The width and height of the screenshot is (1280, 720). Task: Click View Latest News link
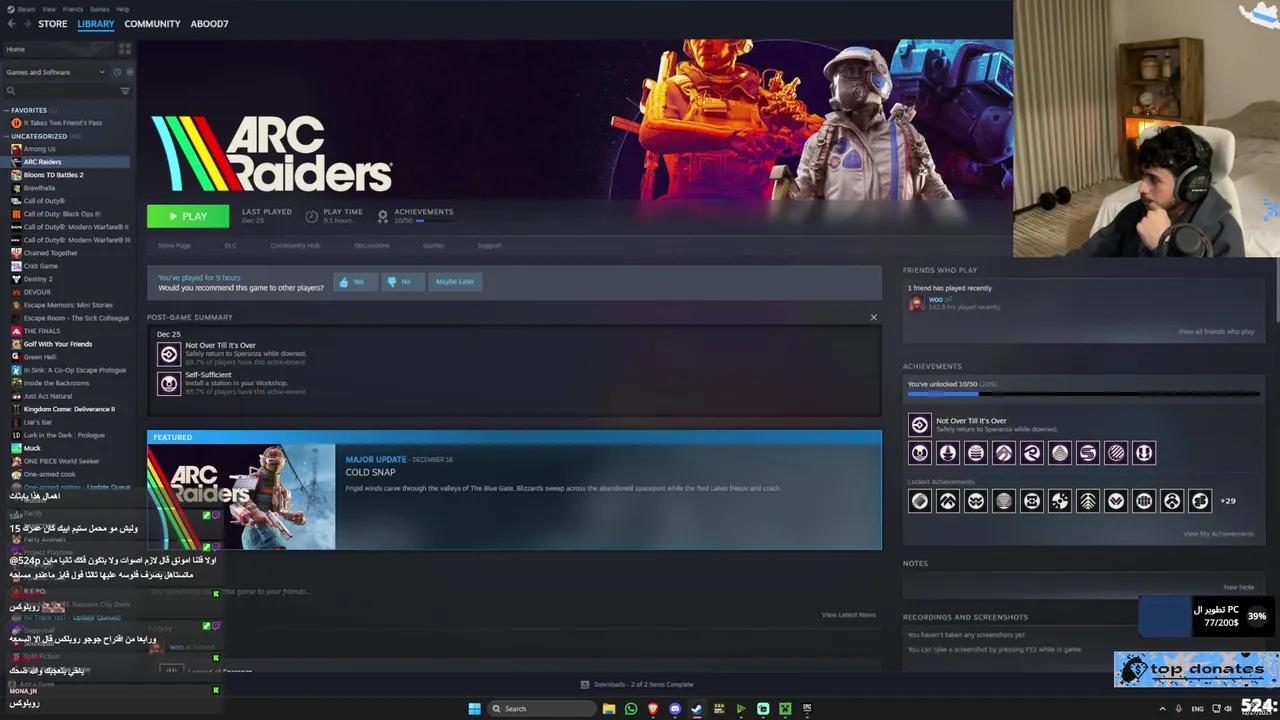(x=848, y=615)
